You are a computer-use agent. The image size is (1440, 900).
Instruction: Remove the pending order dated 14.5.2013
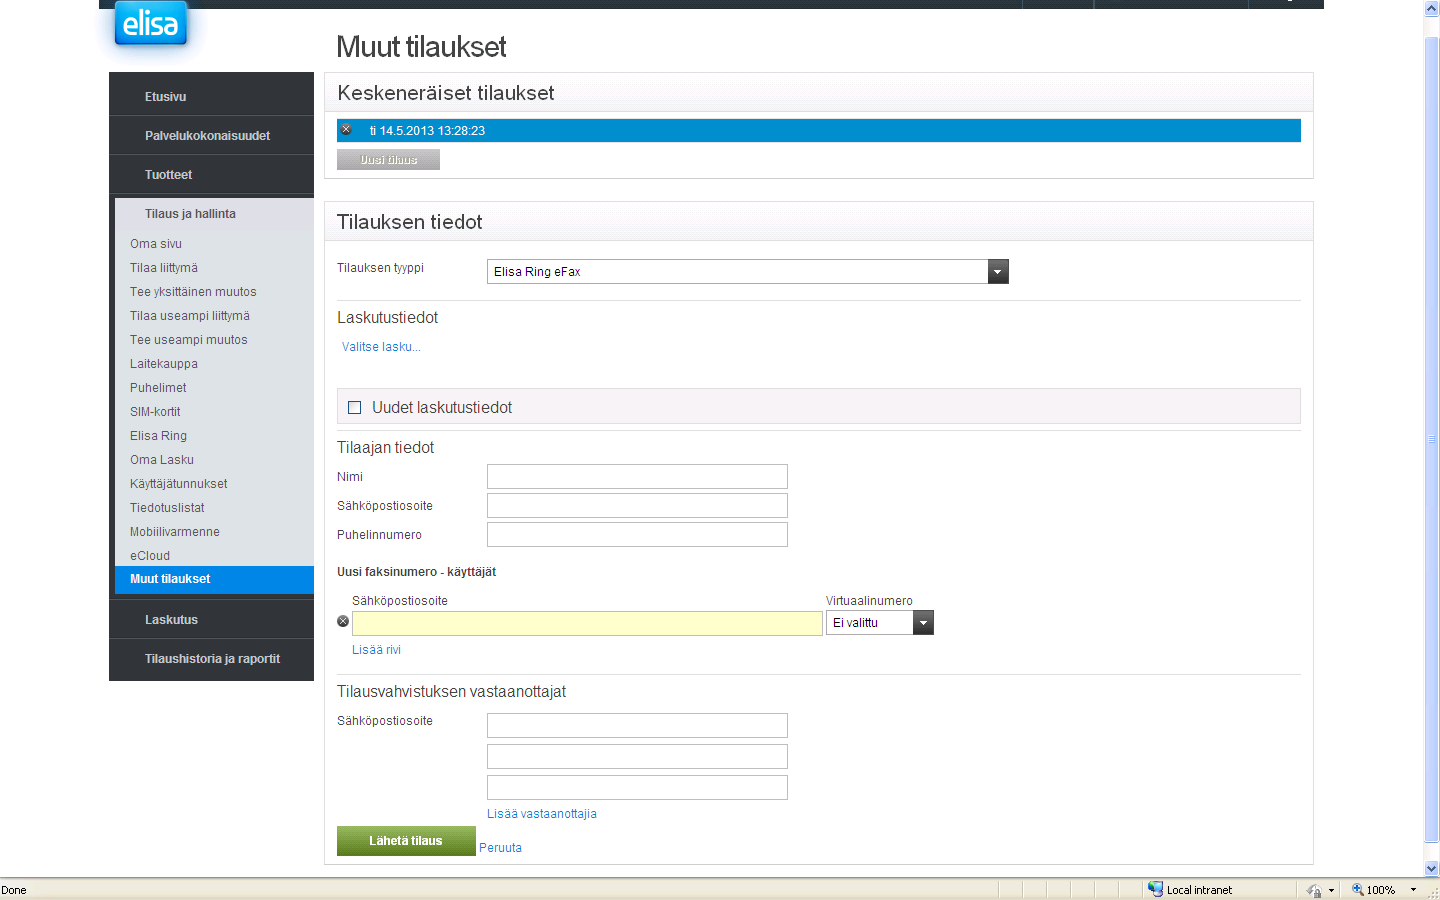click(x=346, y=130)
